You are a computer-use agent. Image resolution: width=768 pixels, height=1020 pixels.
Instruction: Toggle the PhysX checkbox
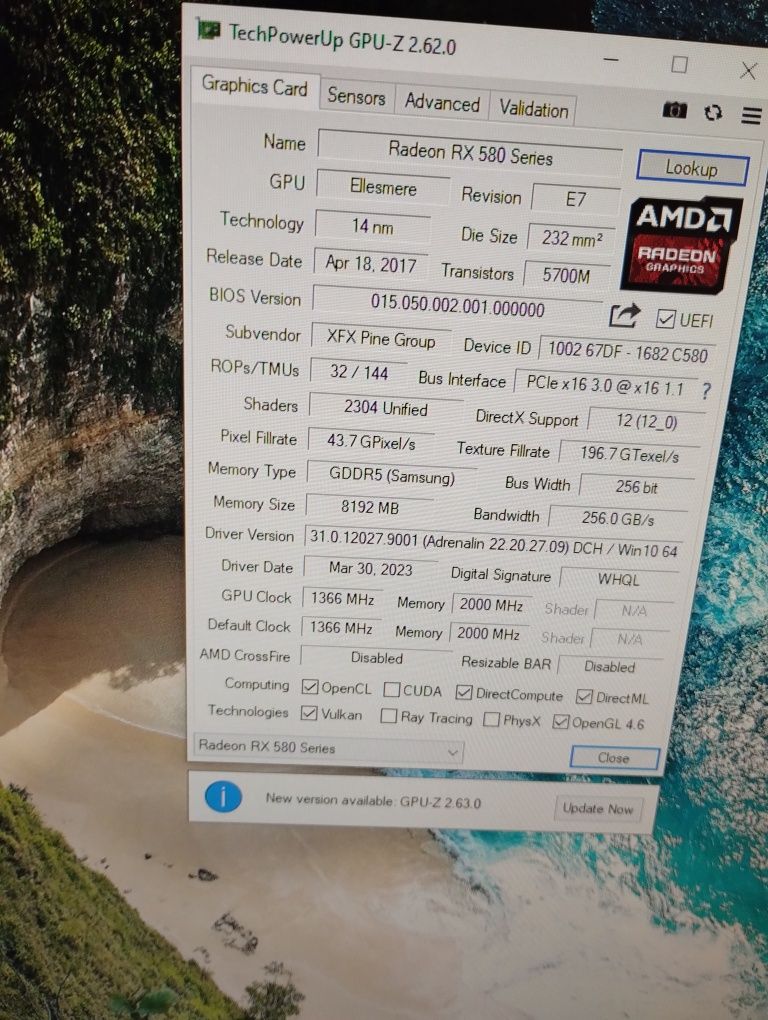click(x=492, y=719)
